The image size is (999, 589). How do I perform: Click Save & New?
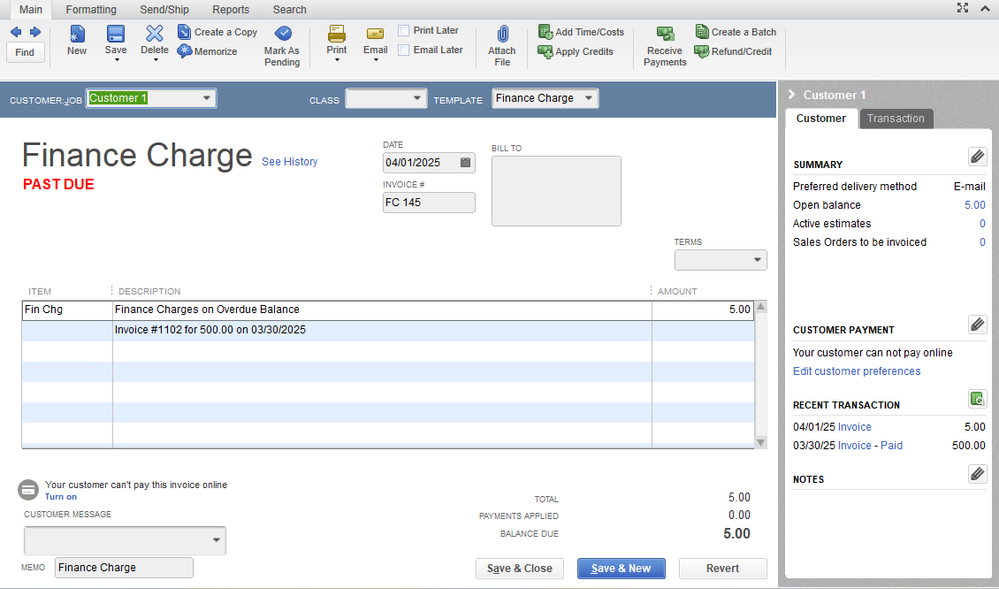pyautogui.click(x=621, y=569)
